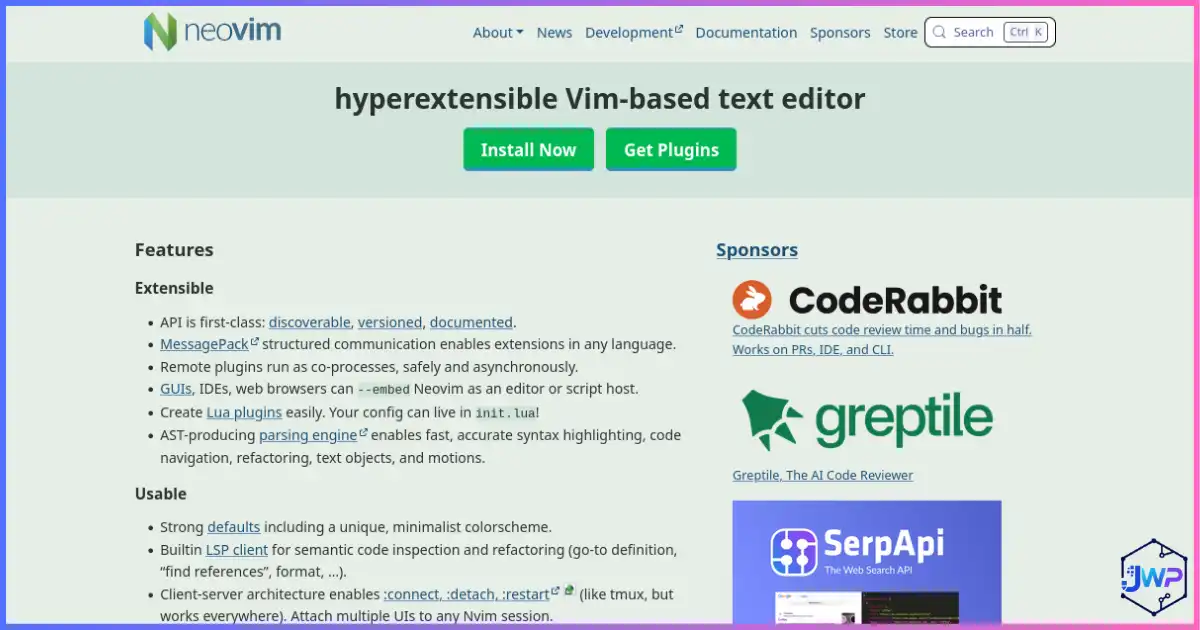Open the LSP client link
The image size is (1200, 630).
(237, 549)
